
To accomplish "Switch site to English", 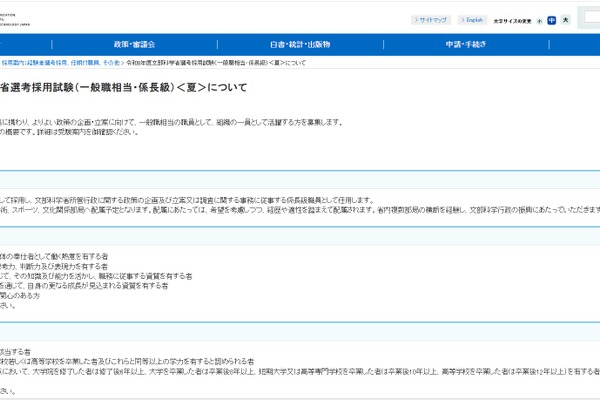I will (x=472, y=20).
